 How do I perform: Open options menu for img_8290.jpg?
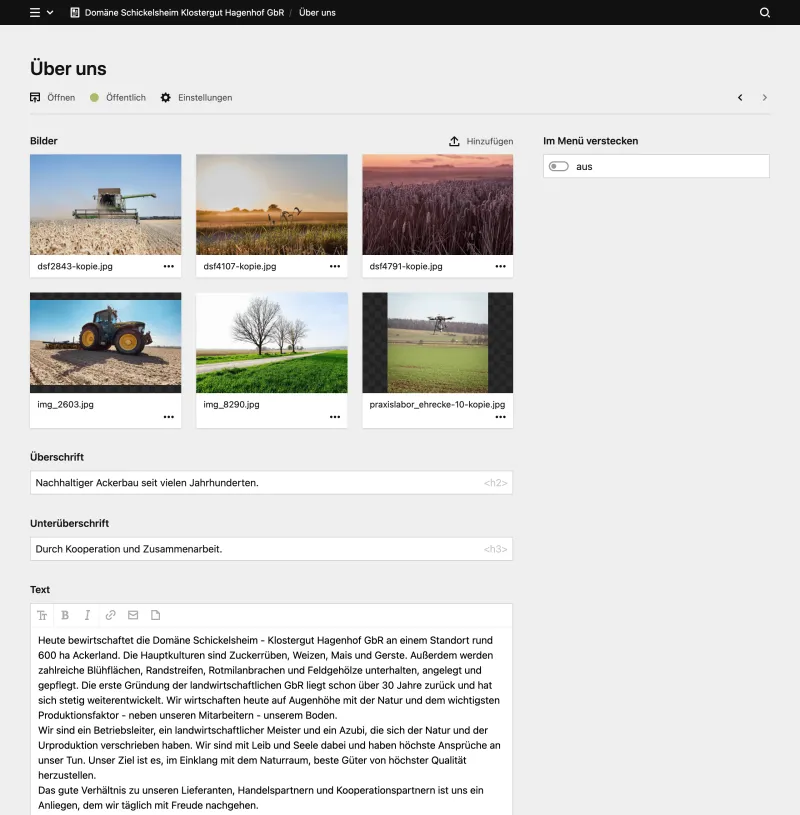(x=334, y=417)
